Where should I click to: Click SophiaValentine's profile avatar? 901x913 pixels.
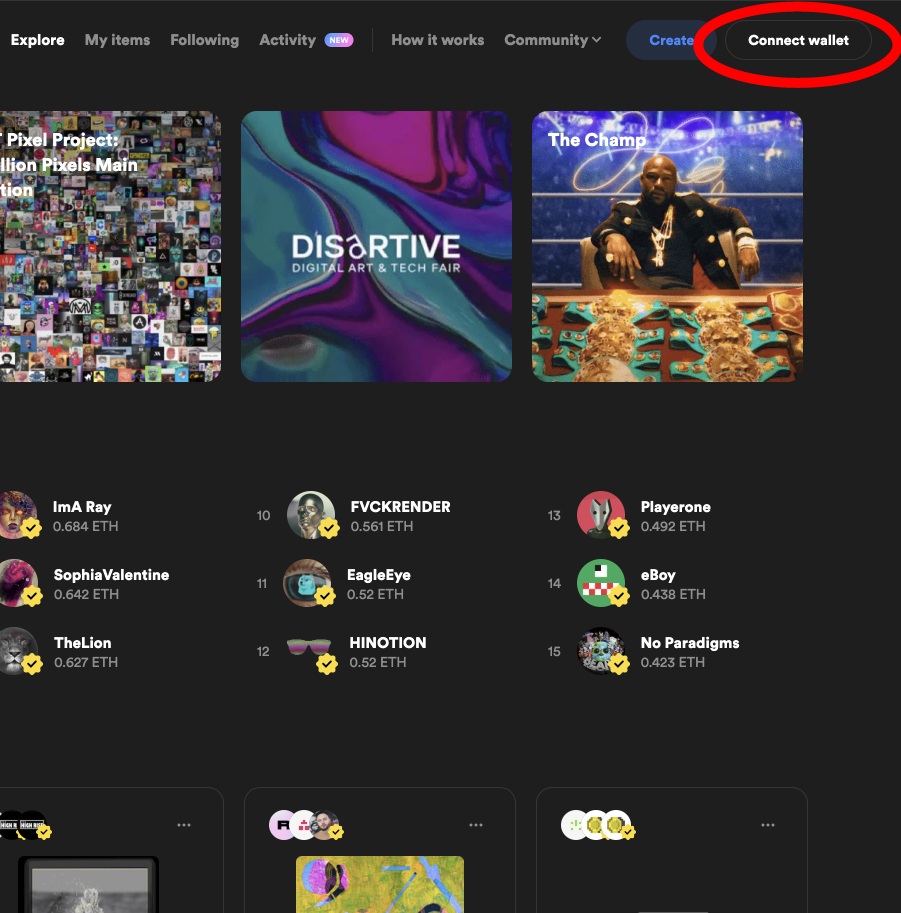point(16,583)
